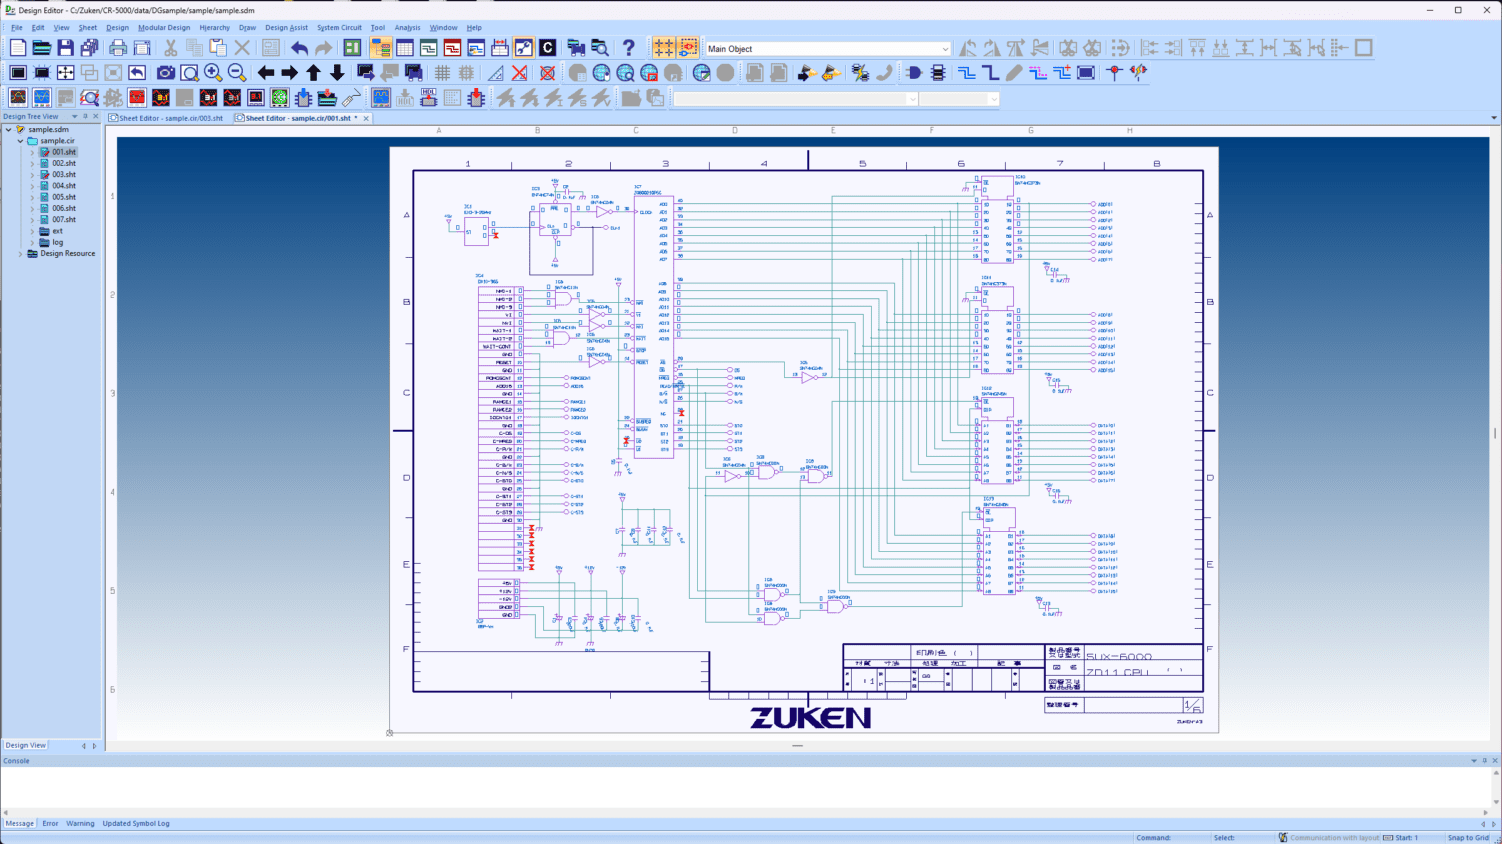Toggle the grid display in the toolbar
Image resolution: width=1502 pixels, height=844 pixels.
tap(444, 72)
